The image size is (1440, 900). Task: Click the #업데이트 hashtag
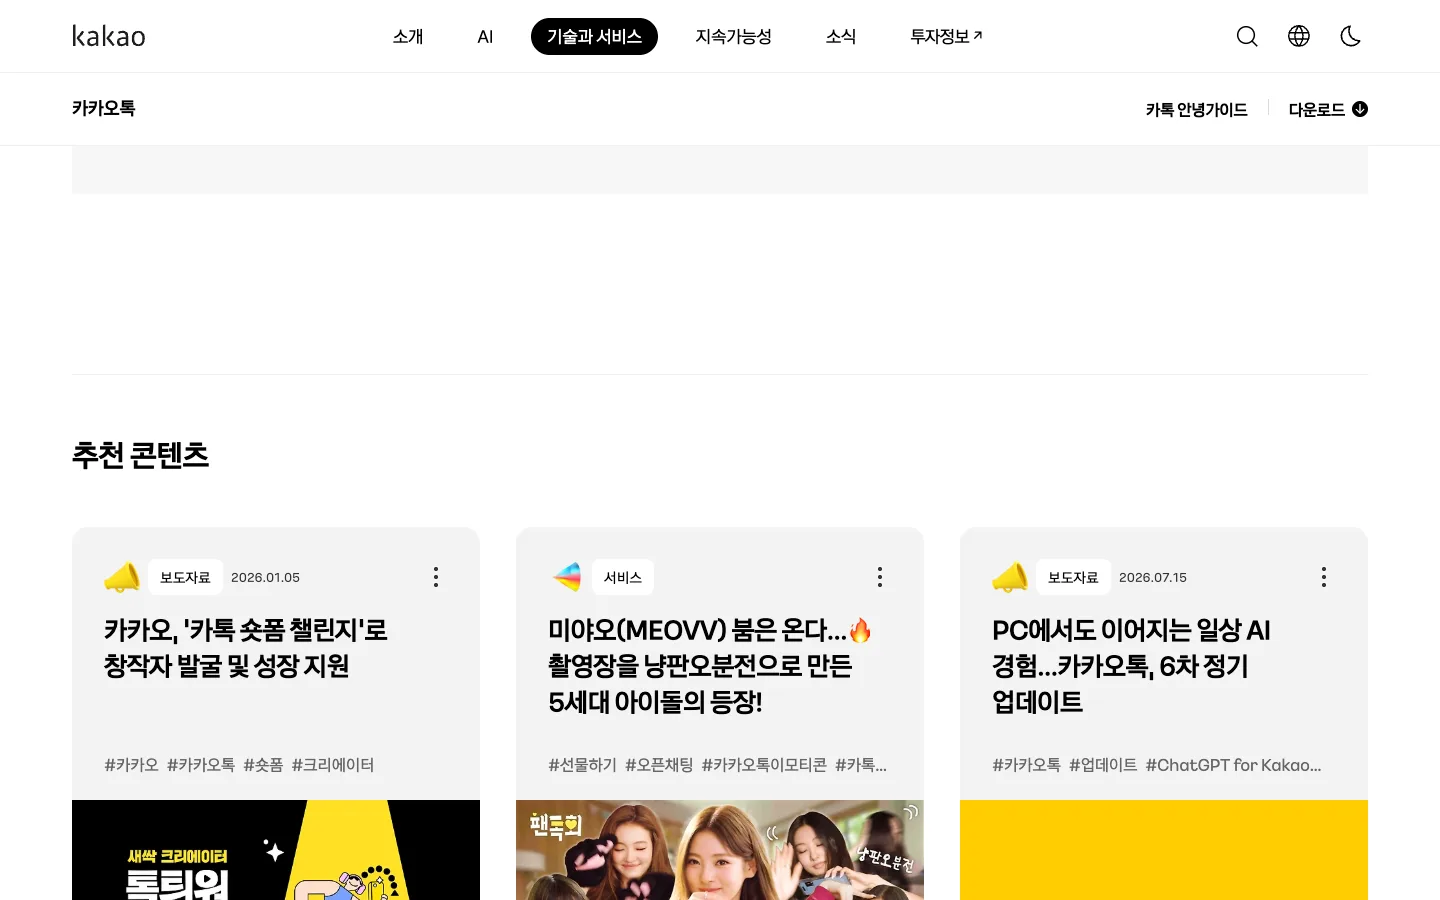[1103, 765]
